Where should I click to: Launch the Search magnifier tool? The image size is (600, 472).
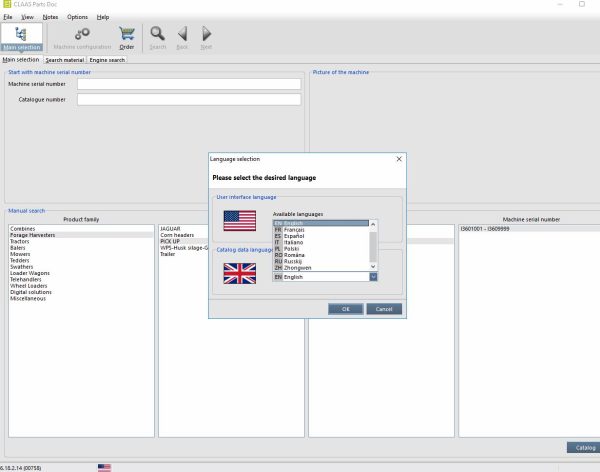(157, 38)
